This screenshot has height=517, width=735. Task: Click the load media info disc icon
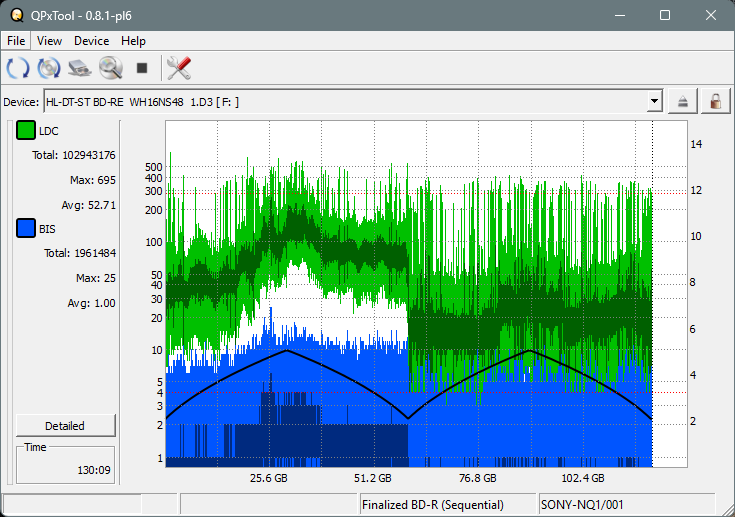tap(49, 68)
